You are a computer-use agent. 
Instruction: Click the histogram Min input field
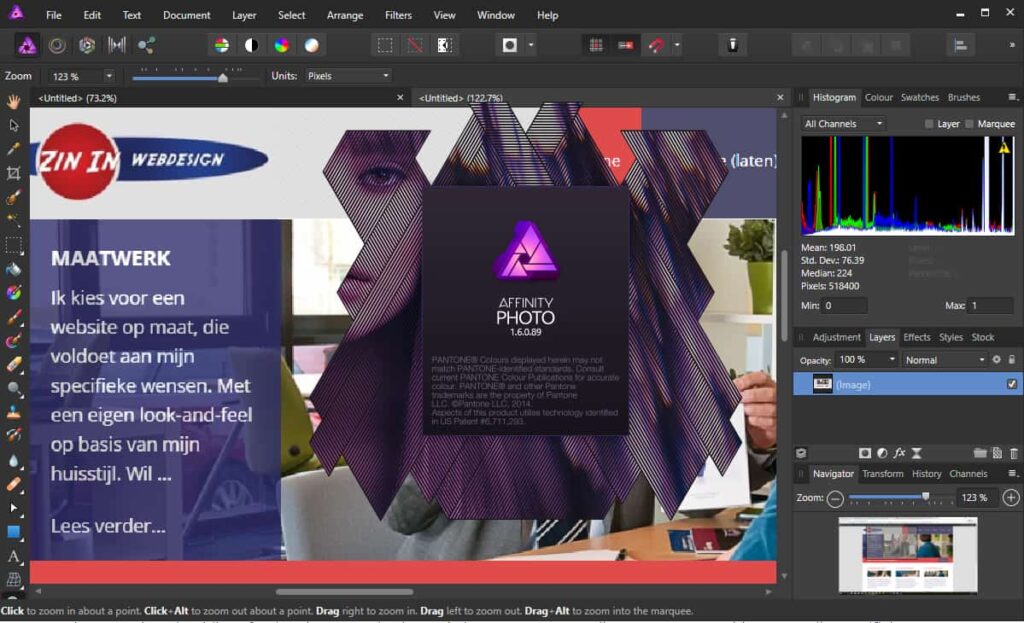pyautogui.click(x=845, y=306)
